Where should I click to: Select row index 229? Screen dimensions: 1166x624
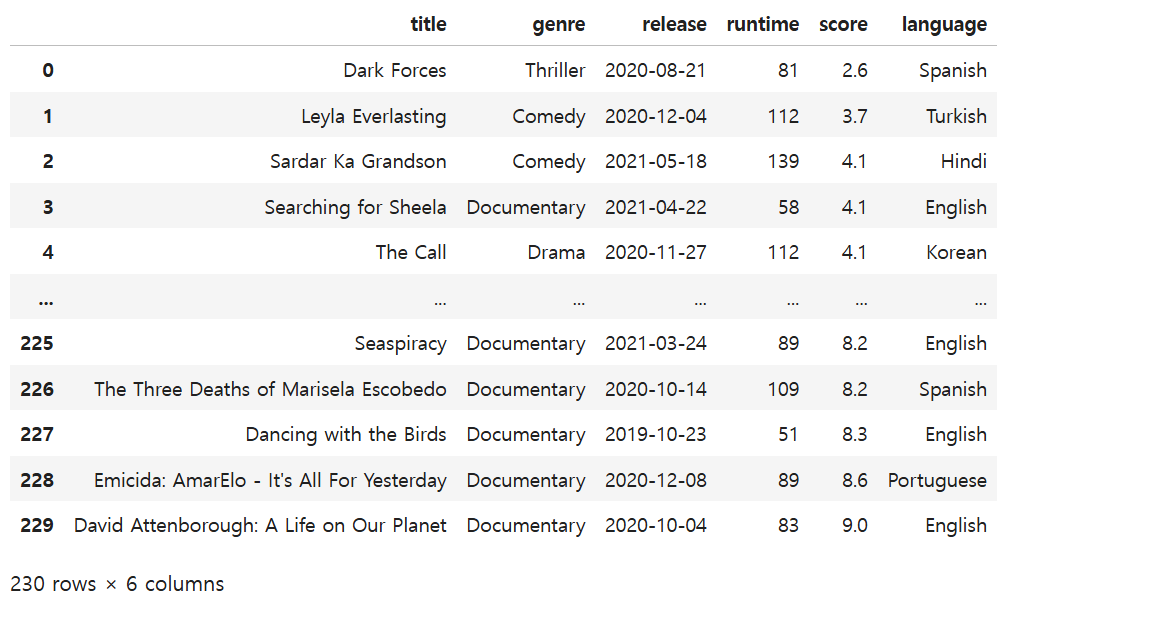click(x=37, y=526)
